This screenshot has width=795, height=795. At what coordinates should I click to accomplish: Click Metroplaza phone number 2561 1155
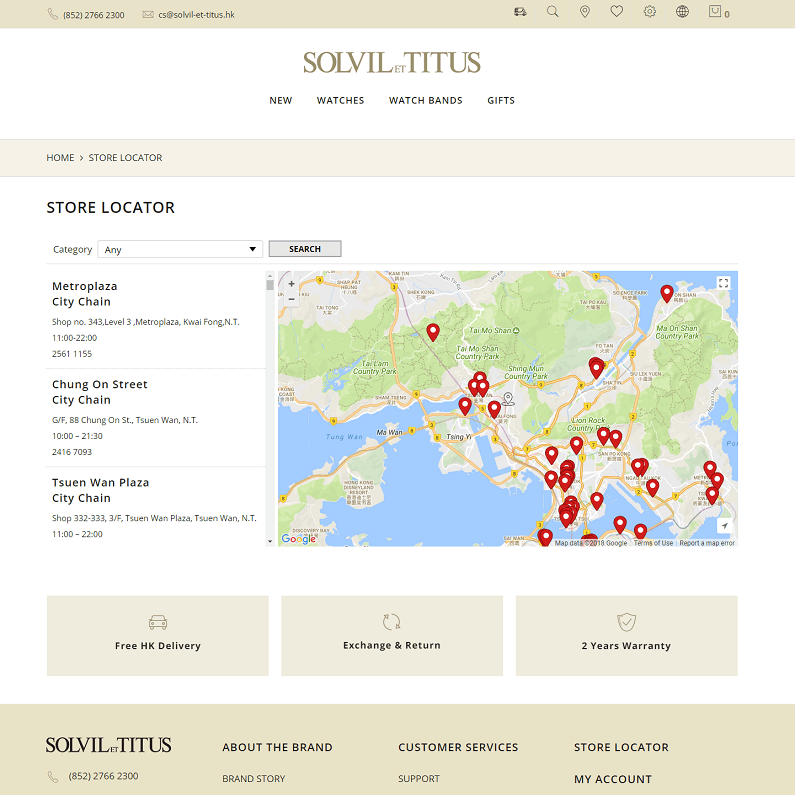point(71,353)
